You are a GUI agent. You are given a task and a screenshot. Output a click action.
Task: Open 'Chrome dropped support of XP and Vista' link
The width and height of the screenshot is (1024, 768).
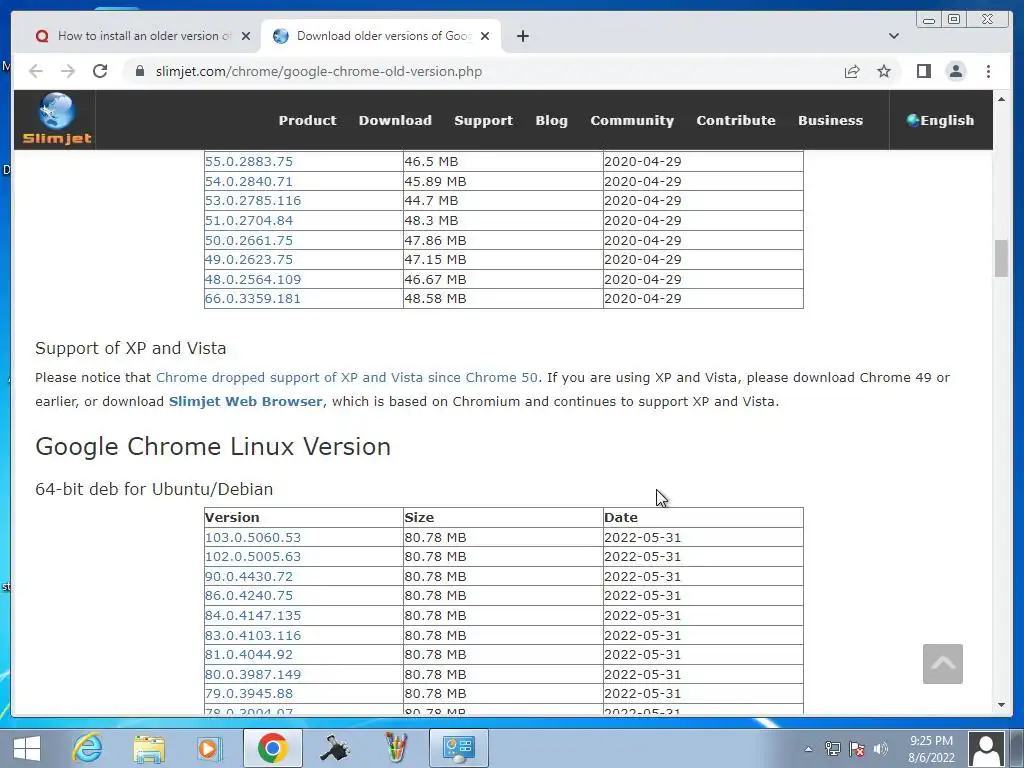click(347, 377)
